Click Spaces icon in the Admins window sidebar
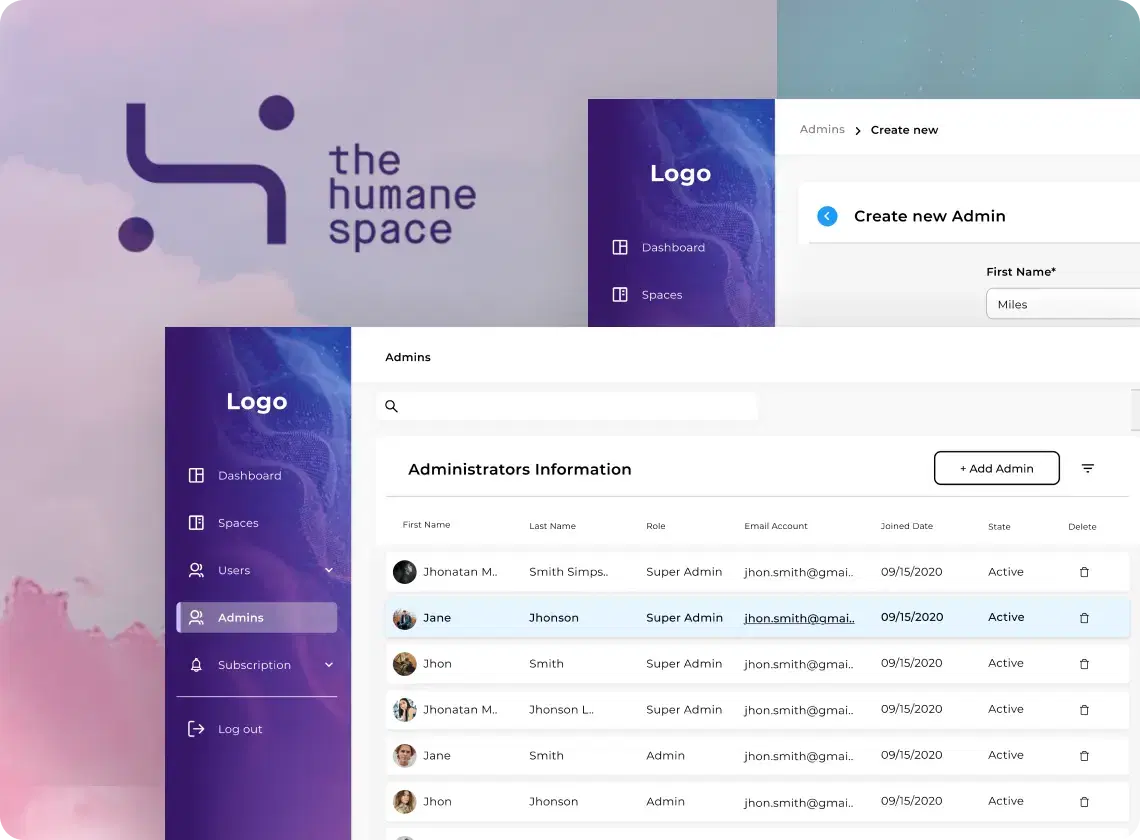This screenshot has width=1140, height=840. point(196,523)
